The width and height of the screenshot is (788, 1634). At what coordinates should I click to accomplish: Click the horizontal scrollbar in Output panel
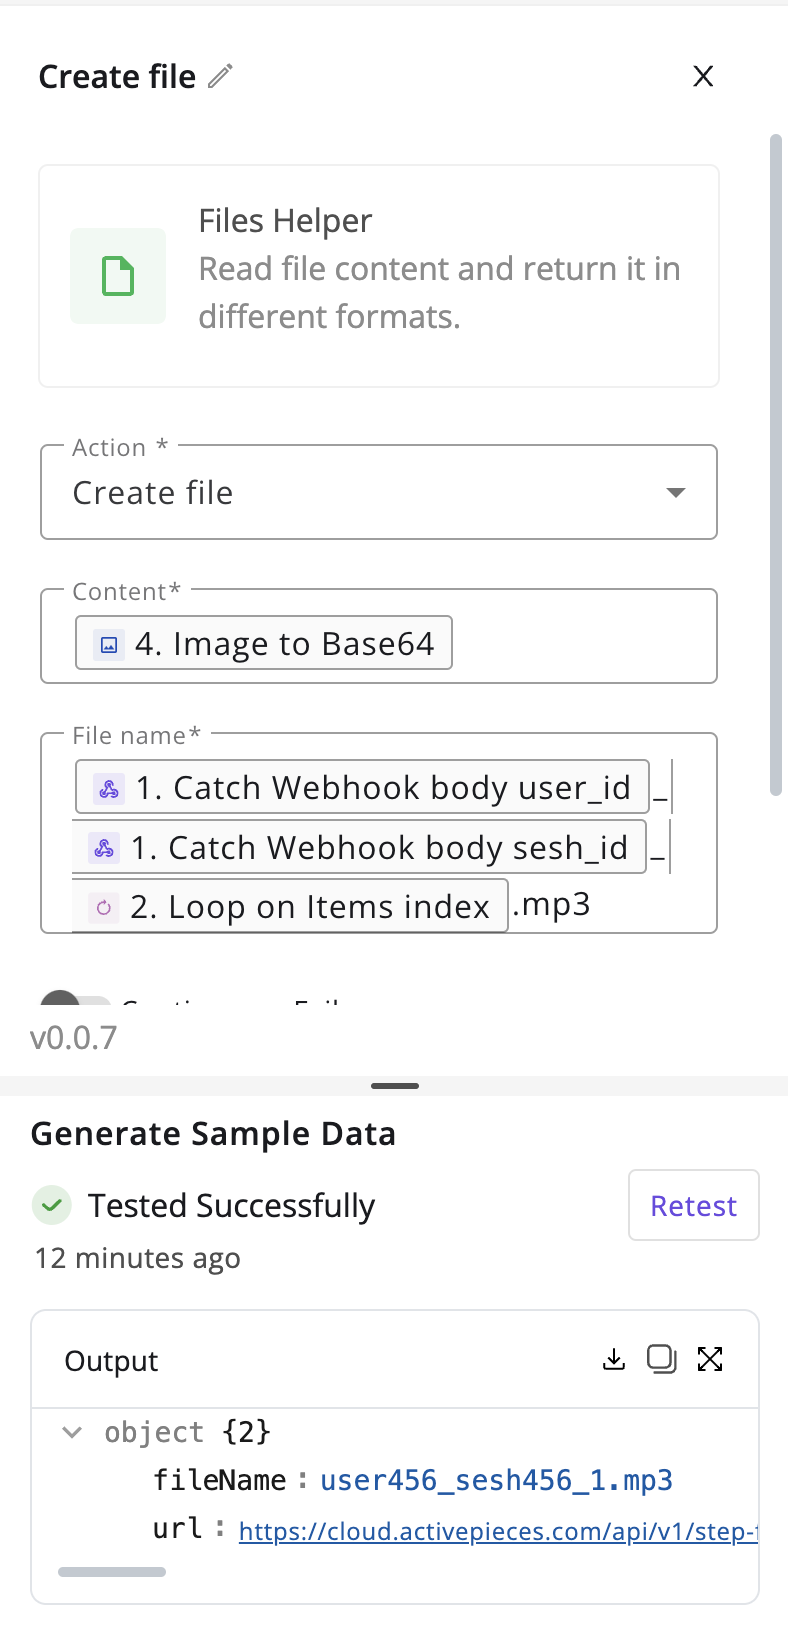click(x=112, y=1572)
